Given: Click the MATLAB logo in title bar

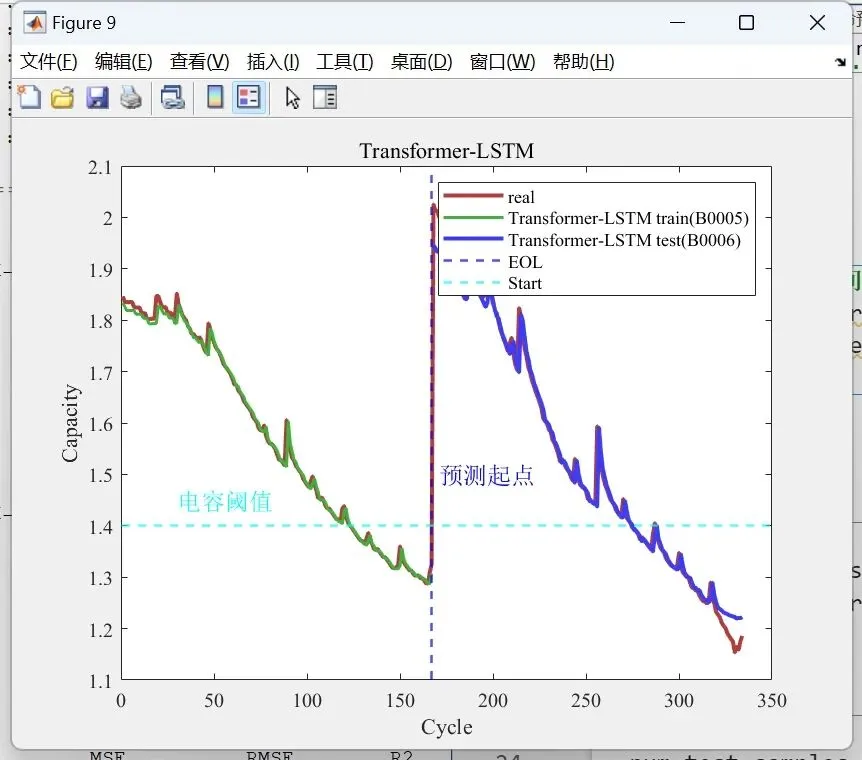Looking at the screenshot, I should tap(35, 23).
